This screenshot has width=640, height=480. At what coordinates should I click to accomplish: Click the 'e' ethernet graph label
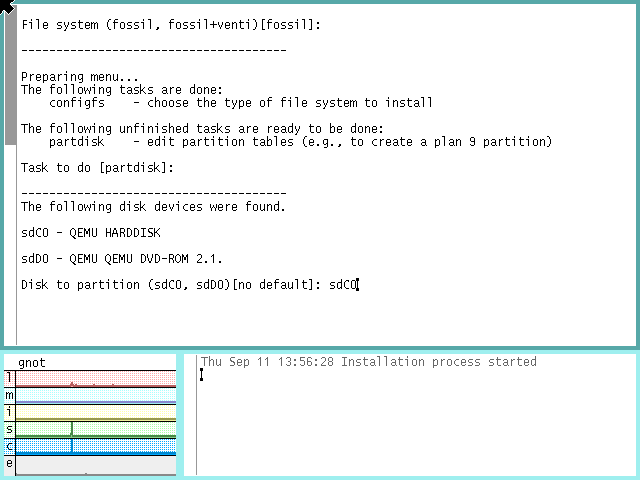[10, 463]
